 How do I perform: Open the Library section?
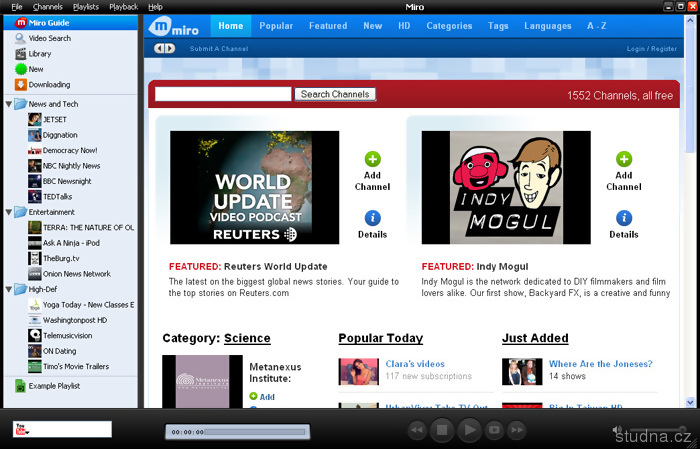tap(40, 53)
